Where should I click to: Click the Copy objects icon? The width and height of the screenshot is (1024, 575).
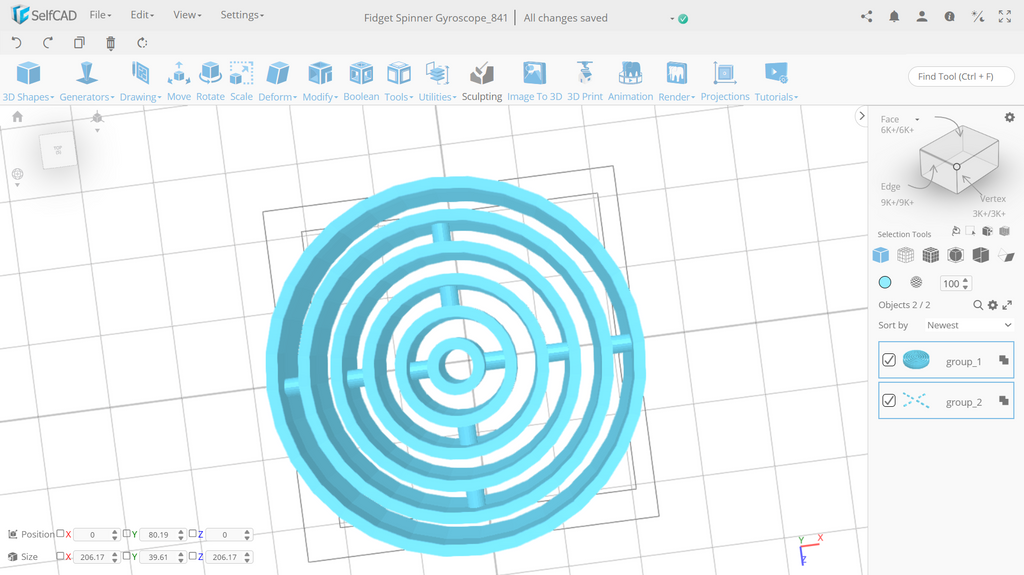[x=79, y=42]
